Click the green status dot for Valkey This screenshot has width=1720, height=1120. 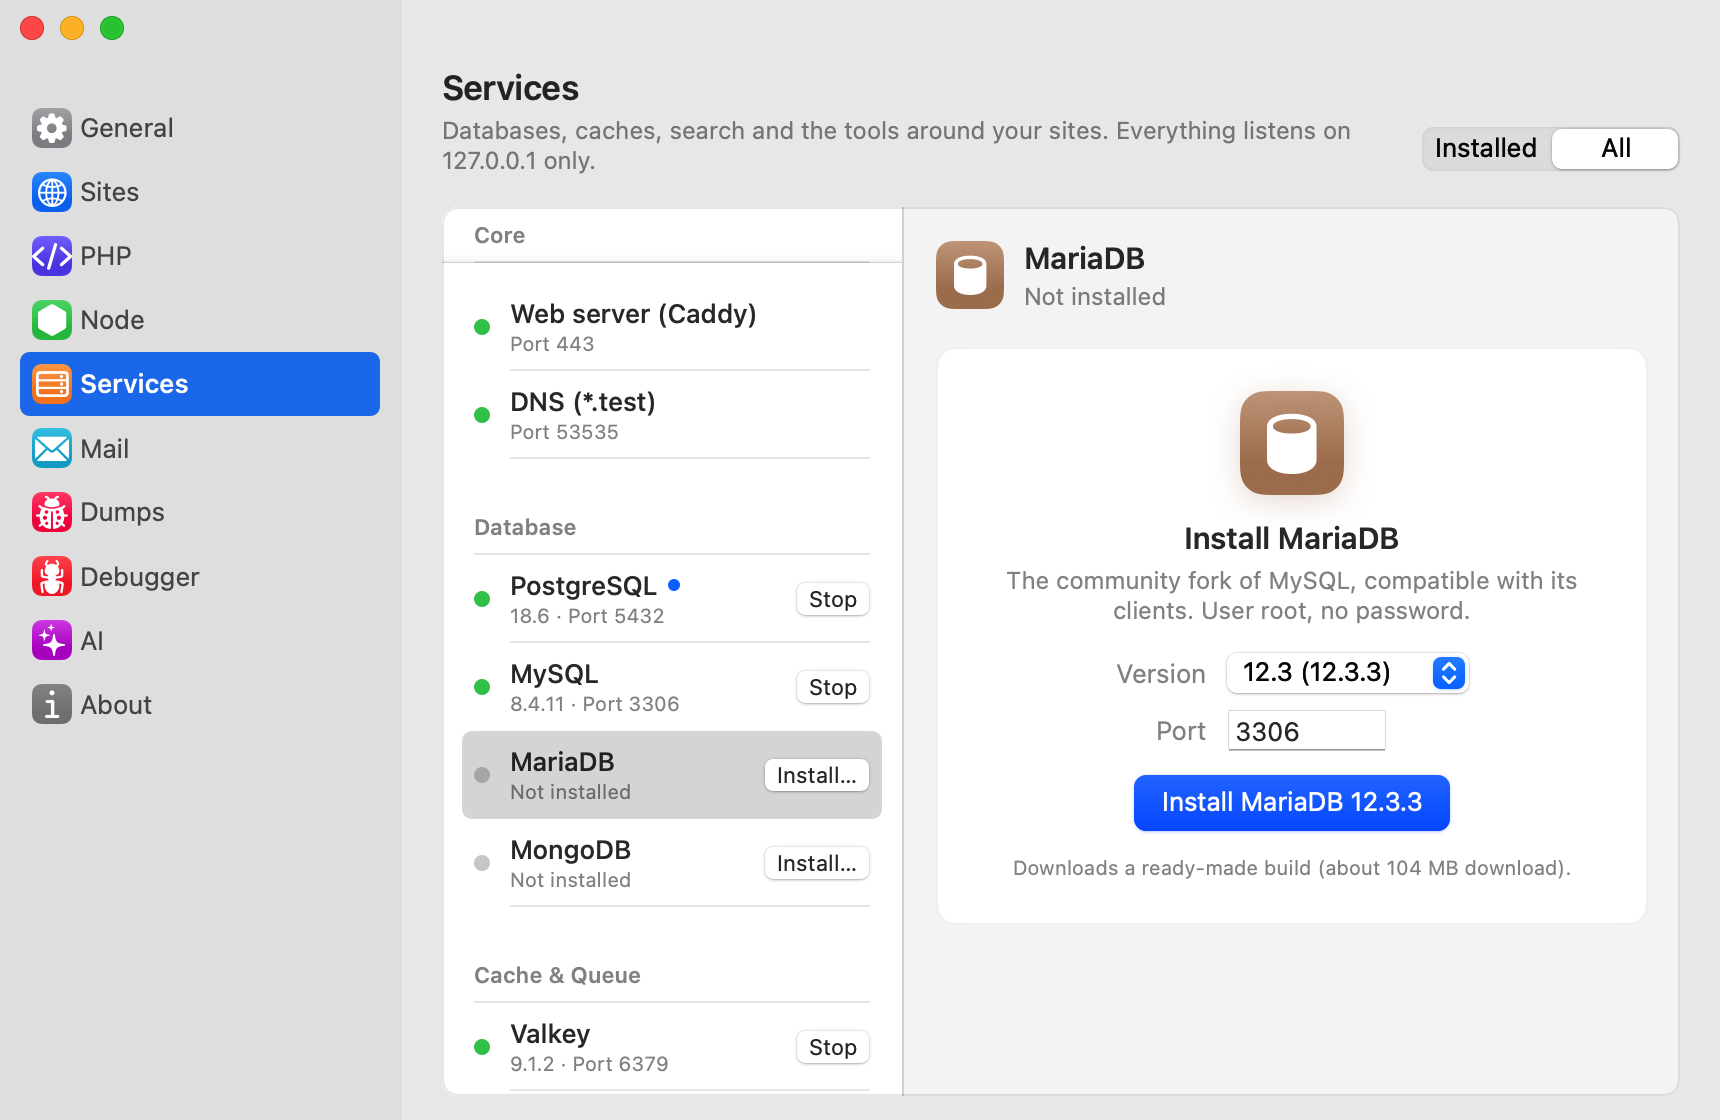(x=482, y=1047)
